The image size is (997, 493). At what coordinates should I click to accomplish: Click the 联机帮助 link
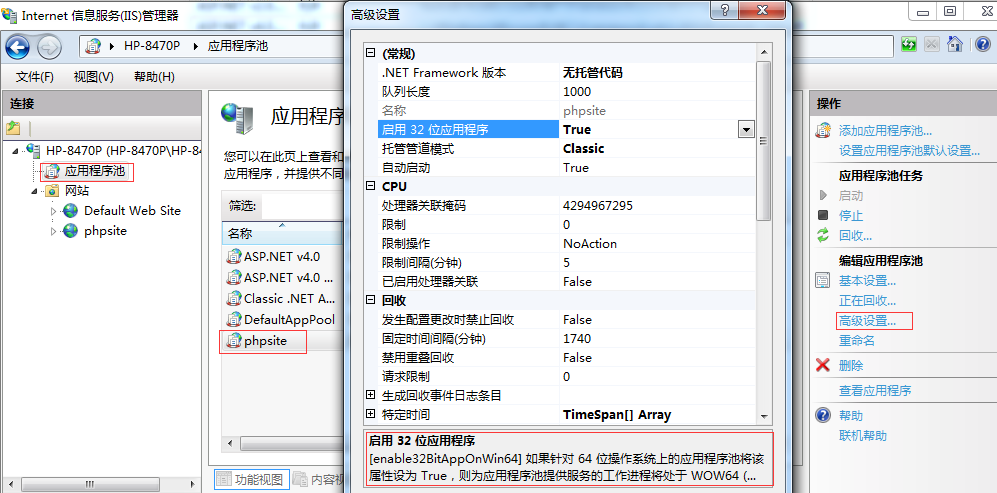tap(863, 436)
